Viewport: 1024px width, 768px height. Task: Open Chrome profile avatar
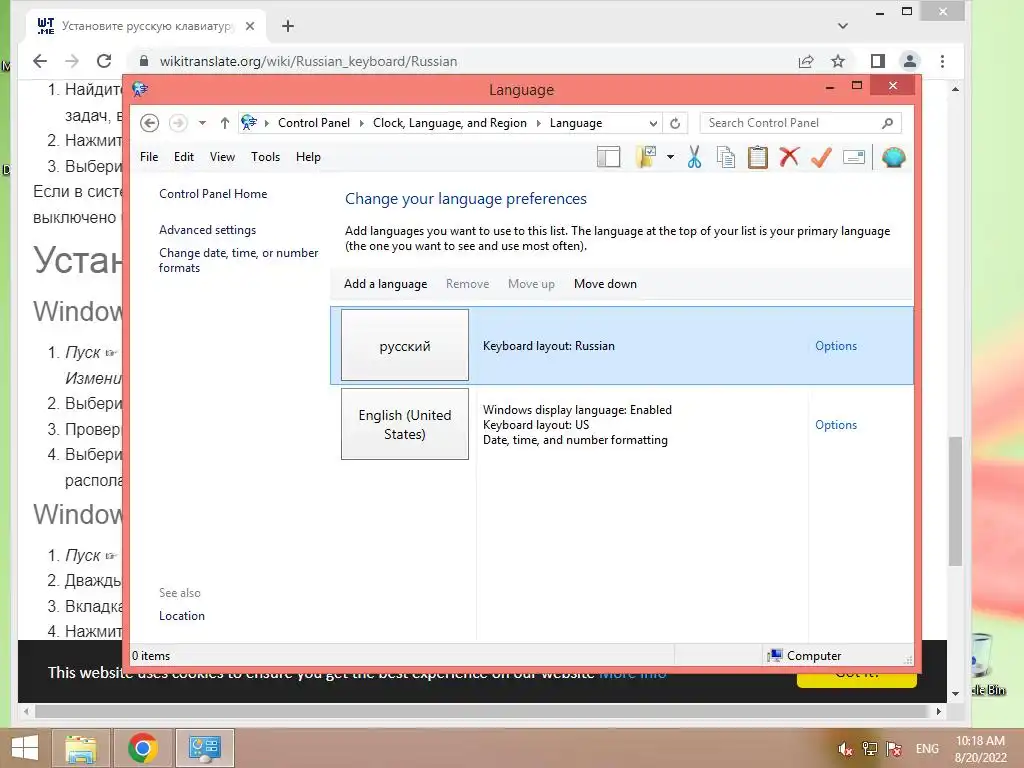point(910,61)
